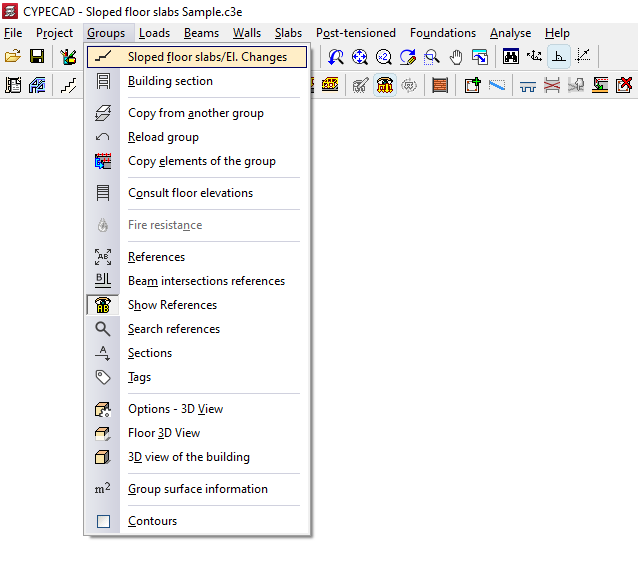Image resolution: width=638 pixels, height=566 pixels.
Task: Click the blue sloped line toolbar icon
Action: click(x=496, y=85)
